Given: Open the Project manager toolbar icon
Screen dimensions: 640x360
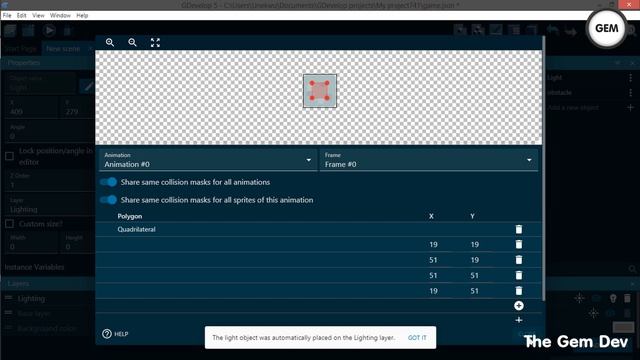Looking at the screenshot, I should [10, 30].
